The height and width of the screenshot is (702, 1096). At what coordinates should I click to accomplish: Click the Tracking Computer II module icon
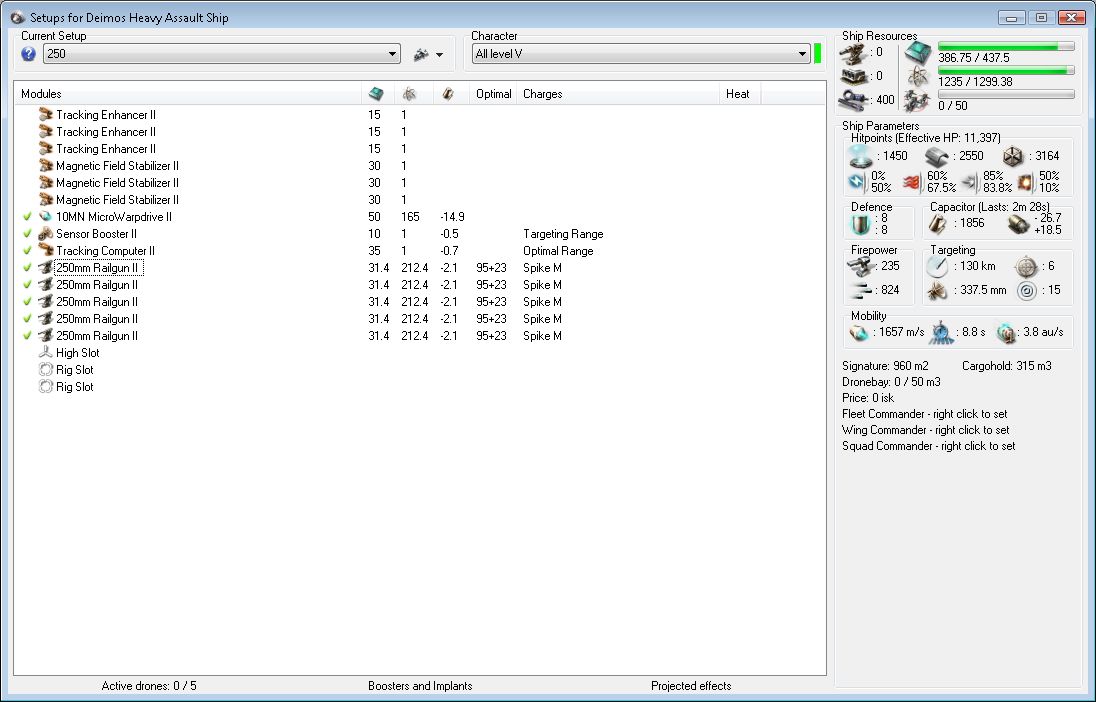pos(46,250)
